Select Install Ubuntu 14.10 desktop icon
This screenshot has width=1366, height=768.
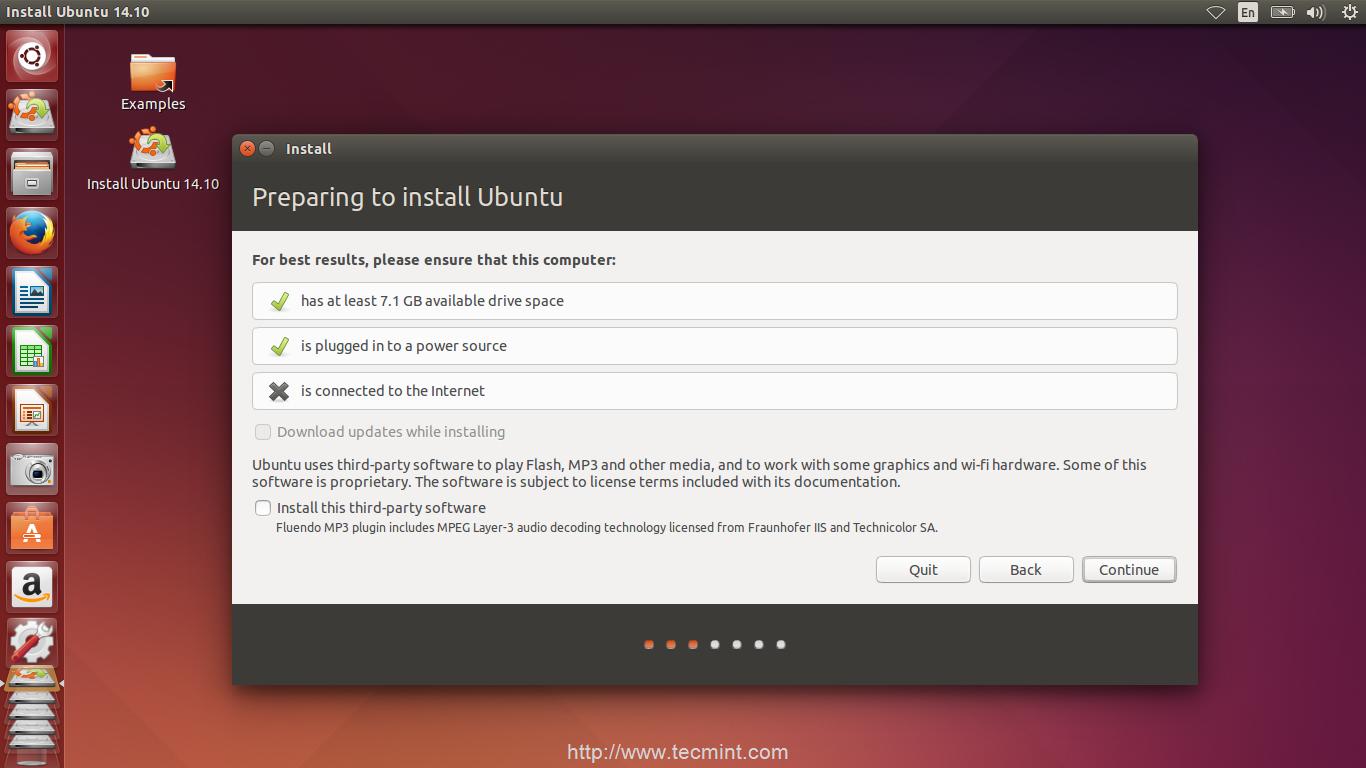tap(153, 159)
